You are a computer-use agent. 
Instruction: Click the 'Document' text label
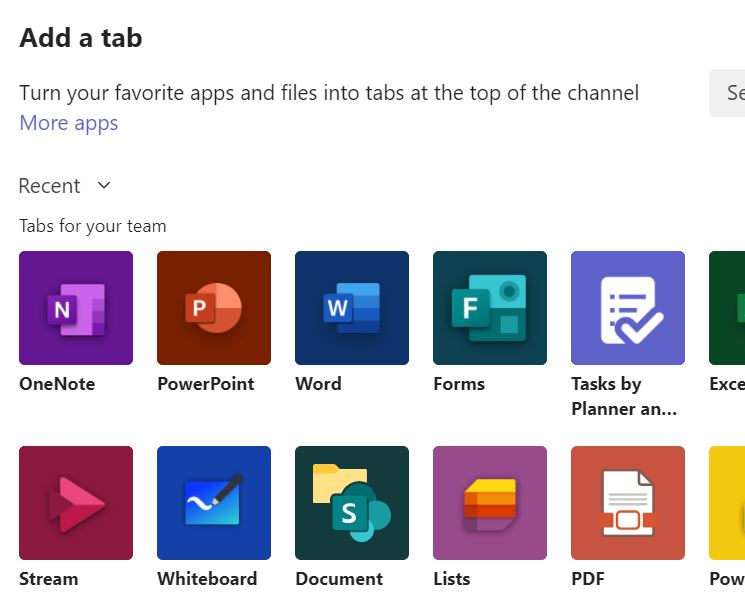(339, 579)
